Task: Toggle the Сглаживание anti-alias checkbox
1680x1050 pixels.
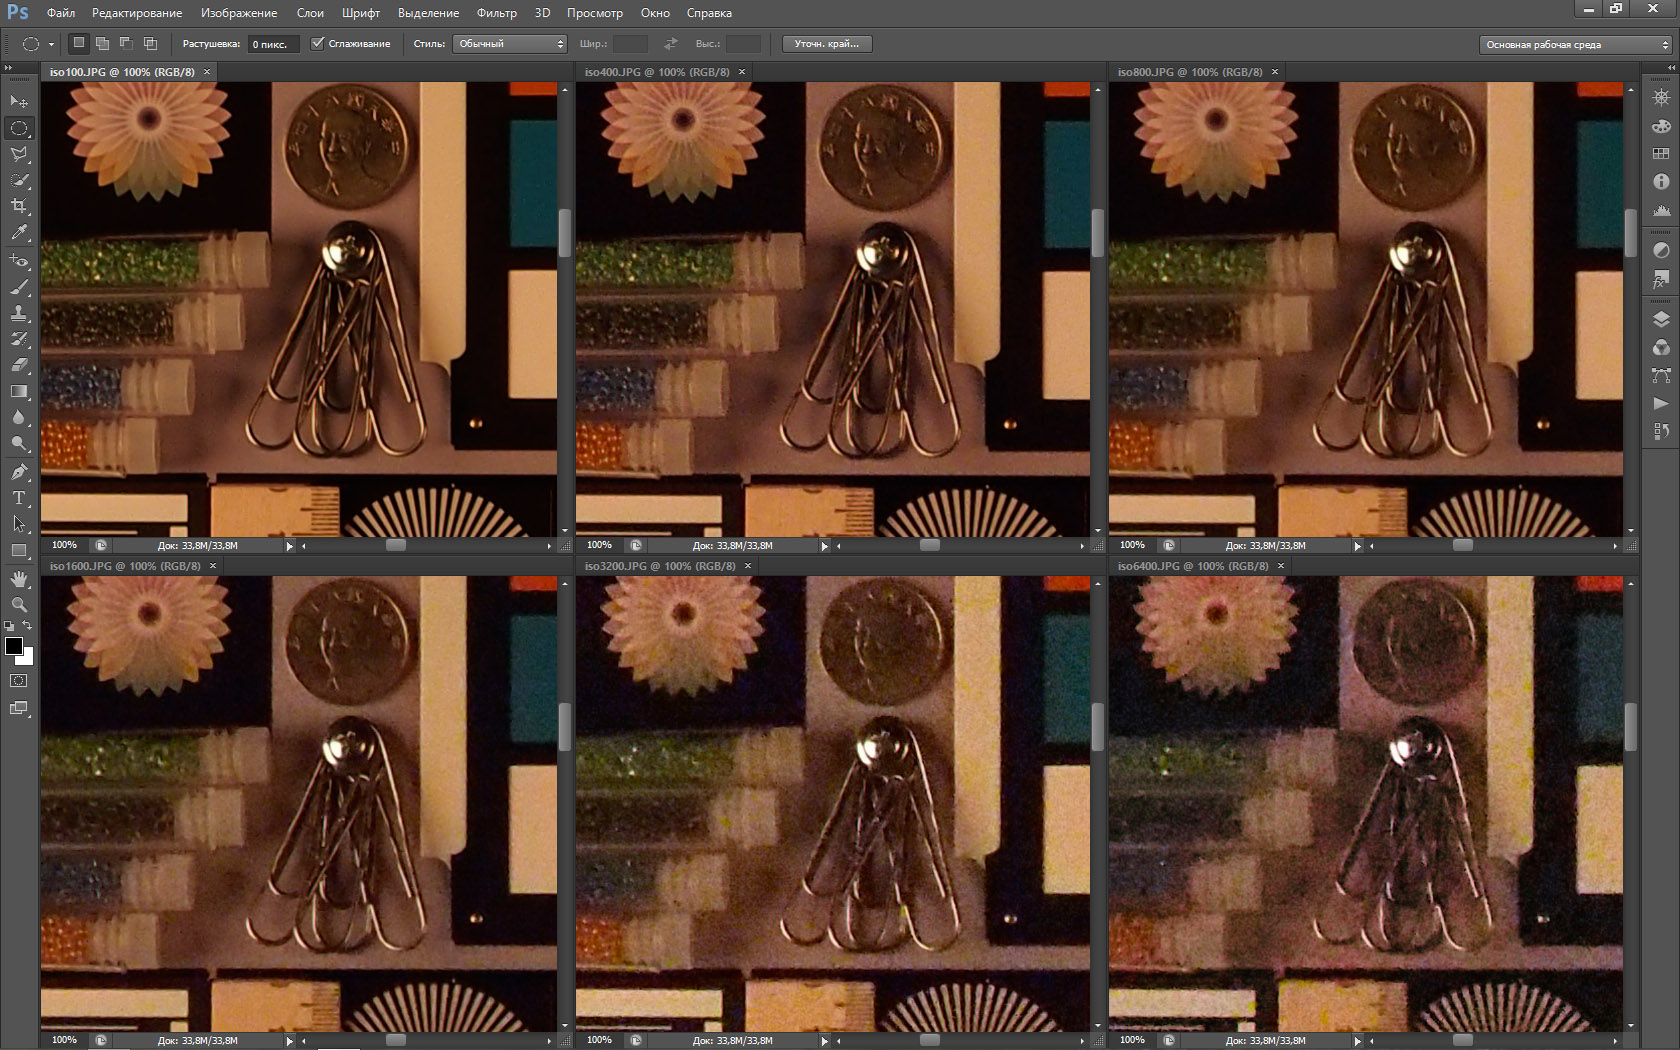Action: tap(318, 44)
